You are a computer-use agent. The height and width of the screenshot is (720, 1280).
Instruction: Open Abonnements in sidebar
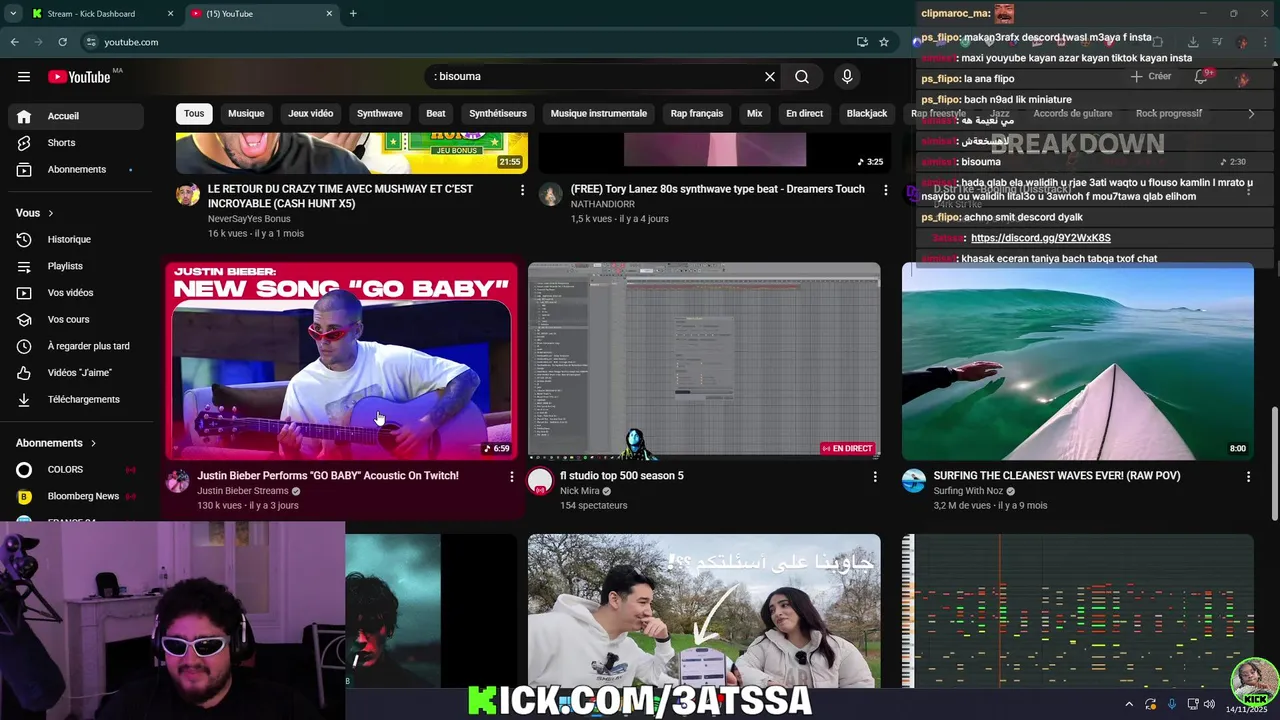[76, 170]
